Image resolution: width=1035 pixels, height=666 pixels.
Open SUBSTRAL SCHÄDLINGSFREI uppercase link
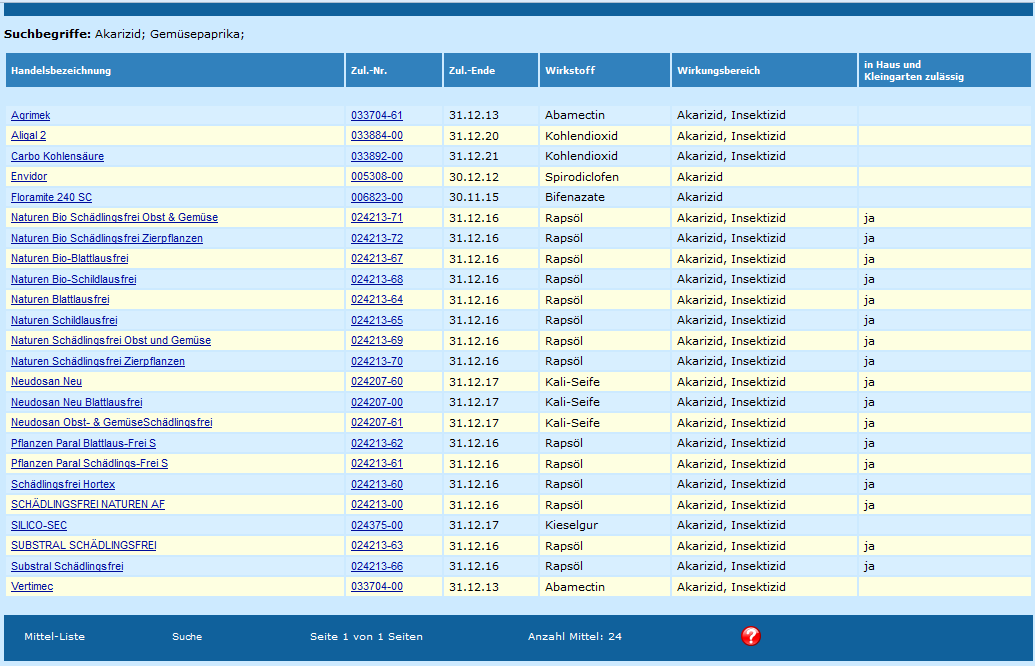coord(84,545)
